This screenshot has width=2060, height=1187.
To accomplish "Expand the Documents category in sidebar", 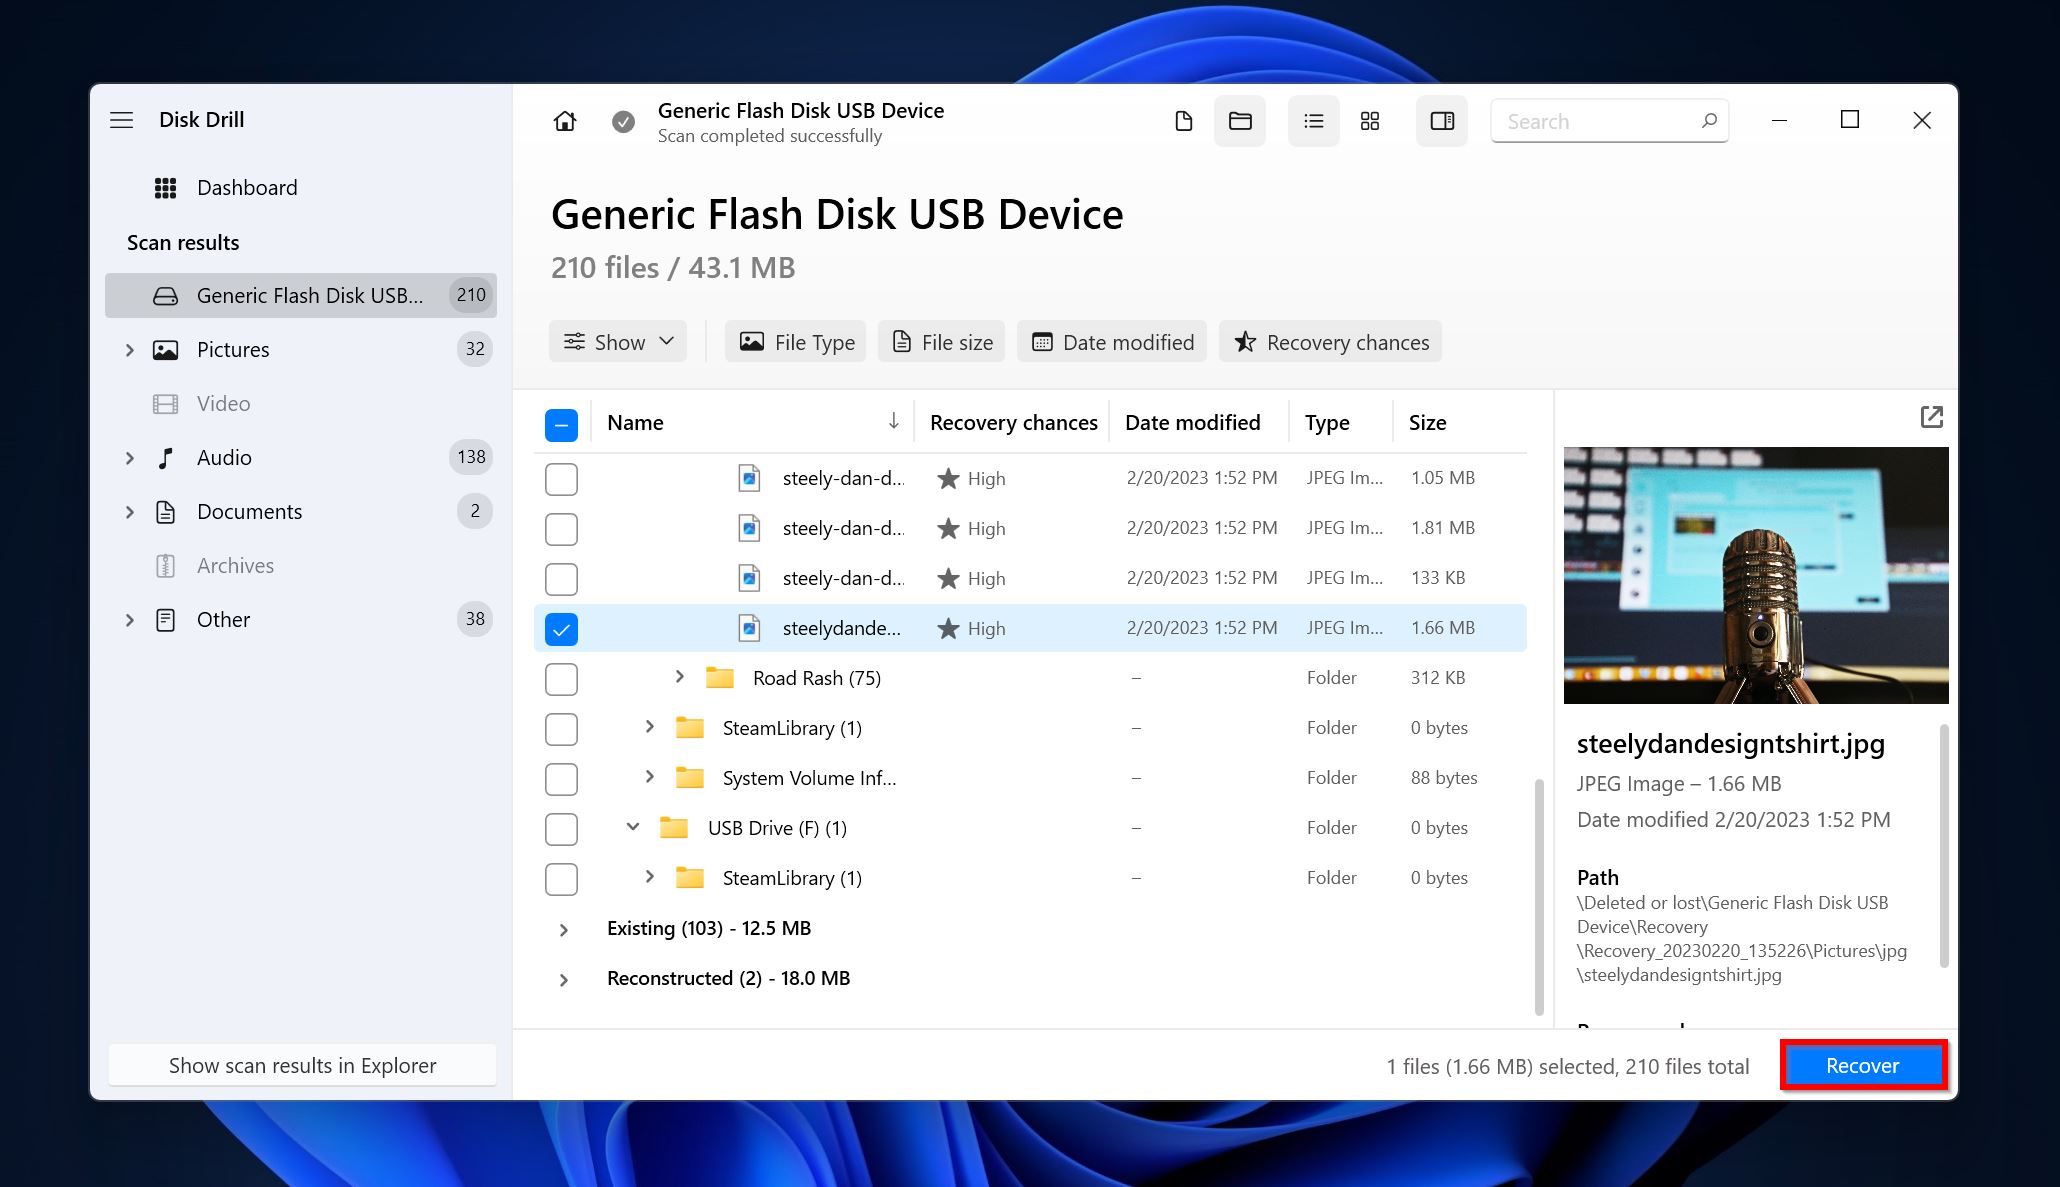I will click(129, 512).
